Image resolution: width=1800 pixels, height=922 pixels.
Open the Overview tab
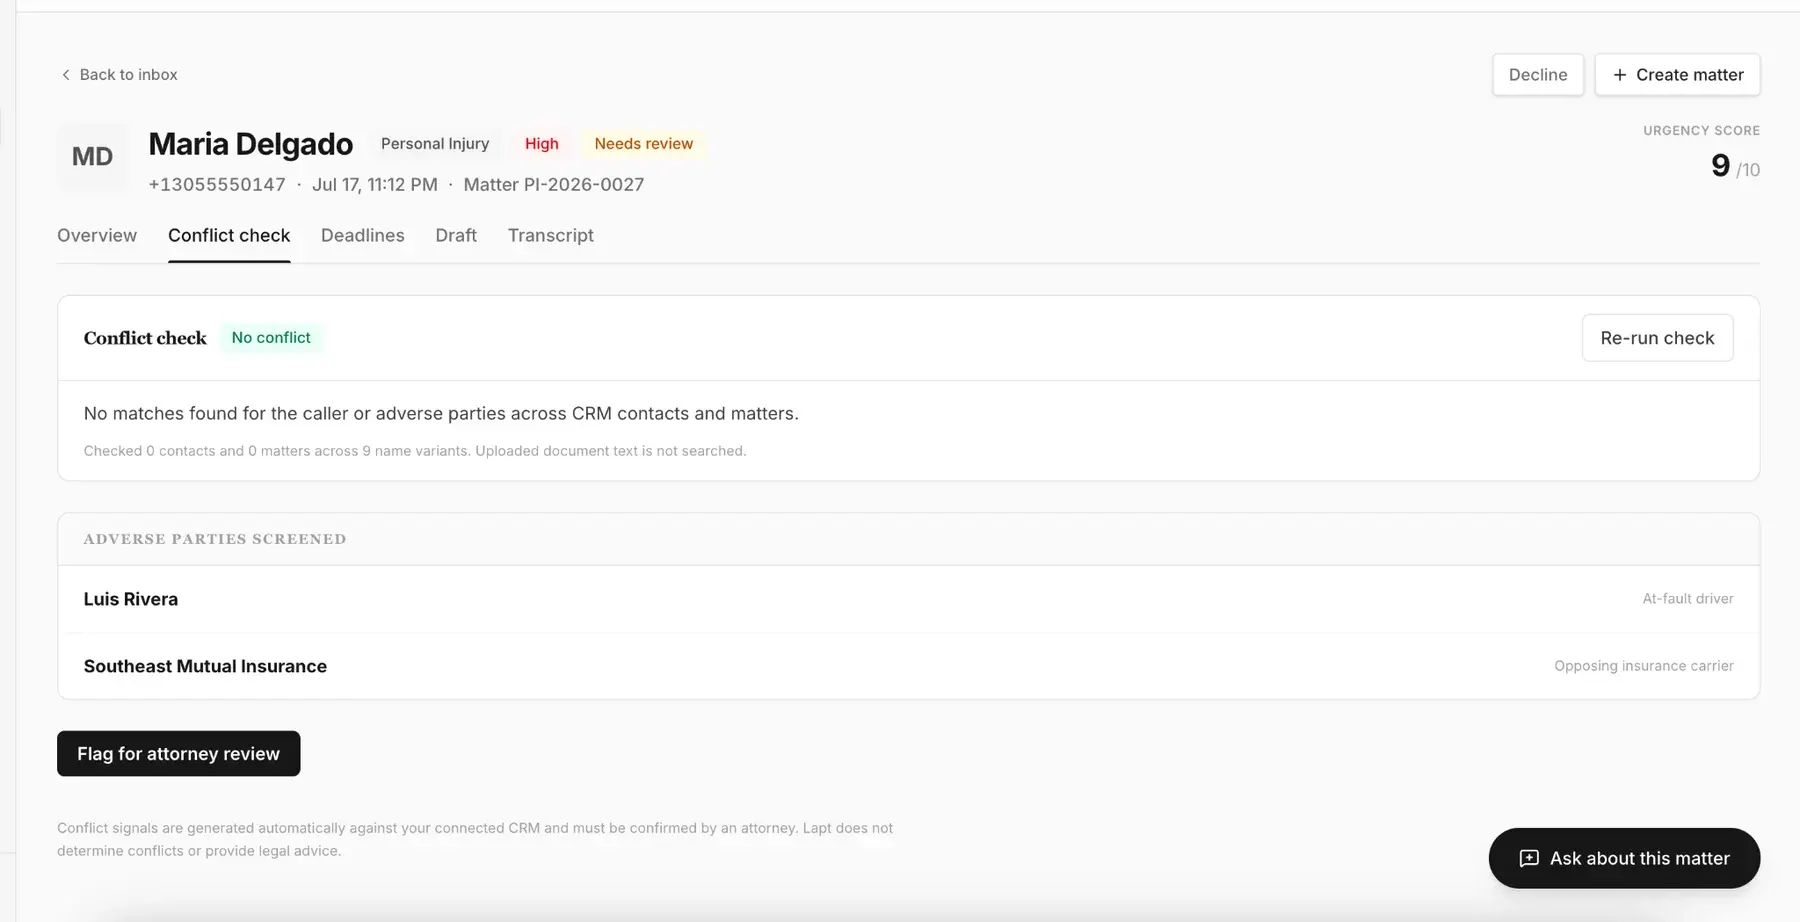tap(97, 236)
